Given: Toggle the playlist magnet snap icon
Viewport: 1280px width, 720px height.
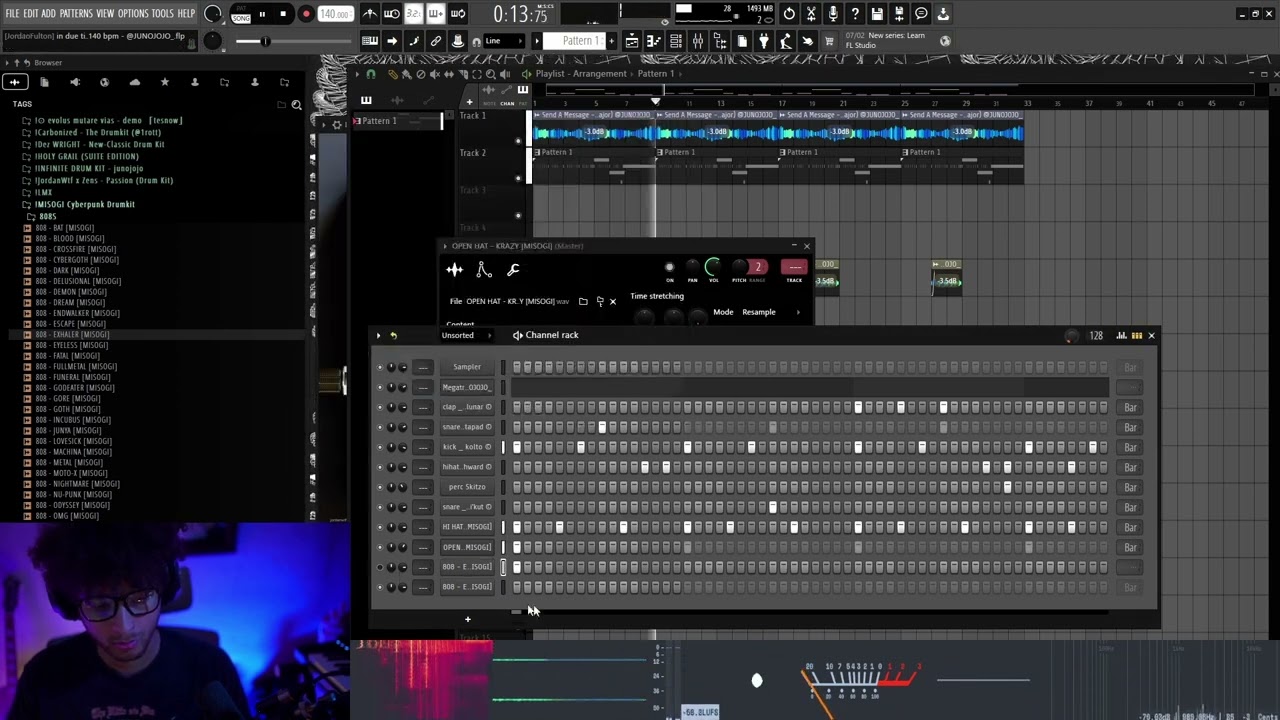Looking at the screenshot, I should click(x=371, y=74).
